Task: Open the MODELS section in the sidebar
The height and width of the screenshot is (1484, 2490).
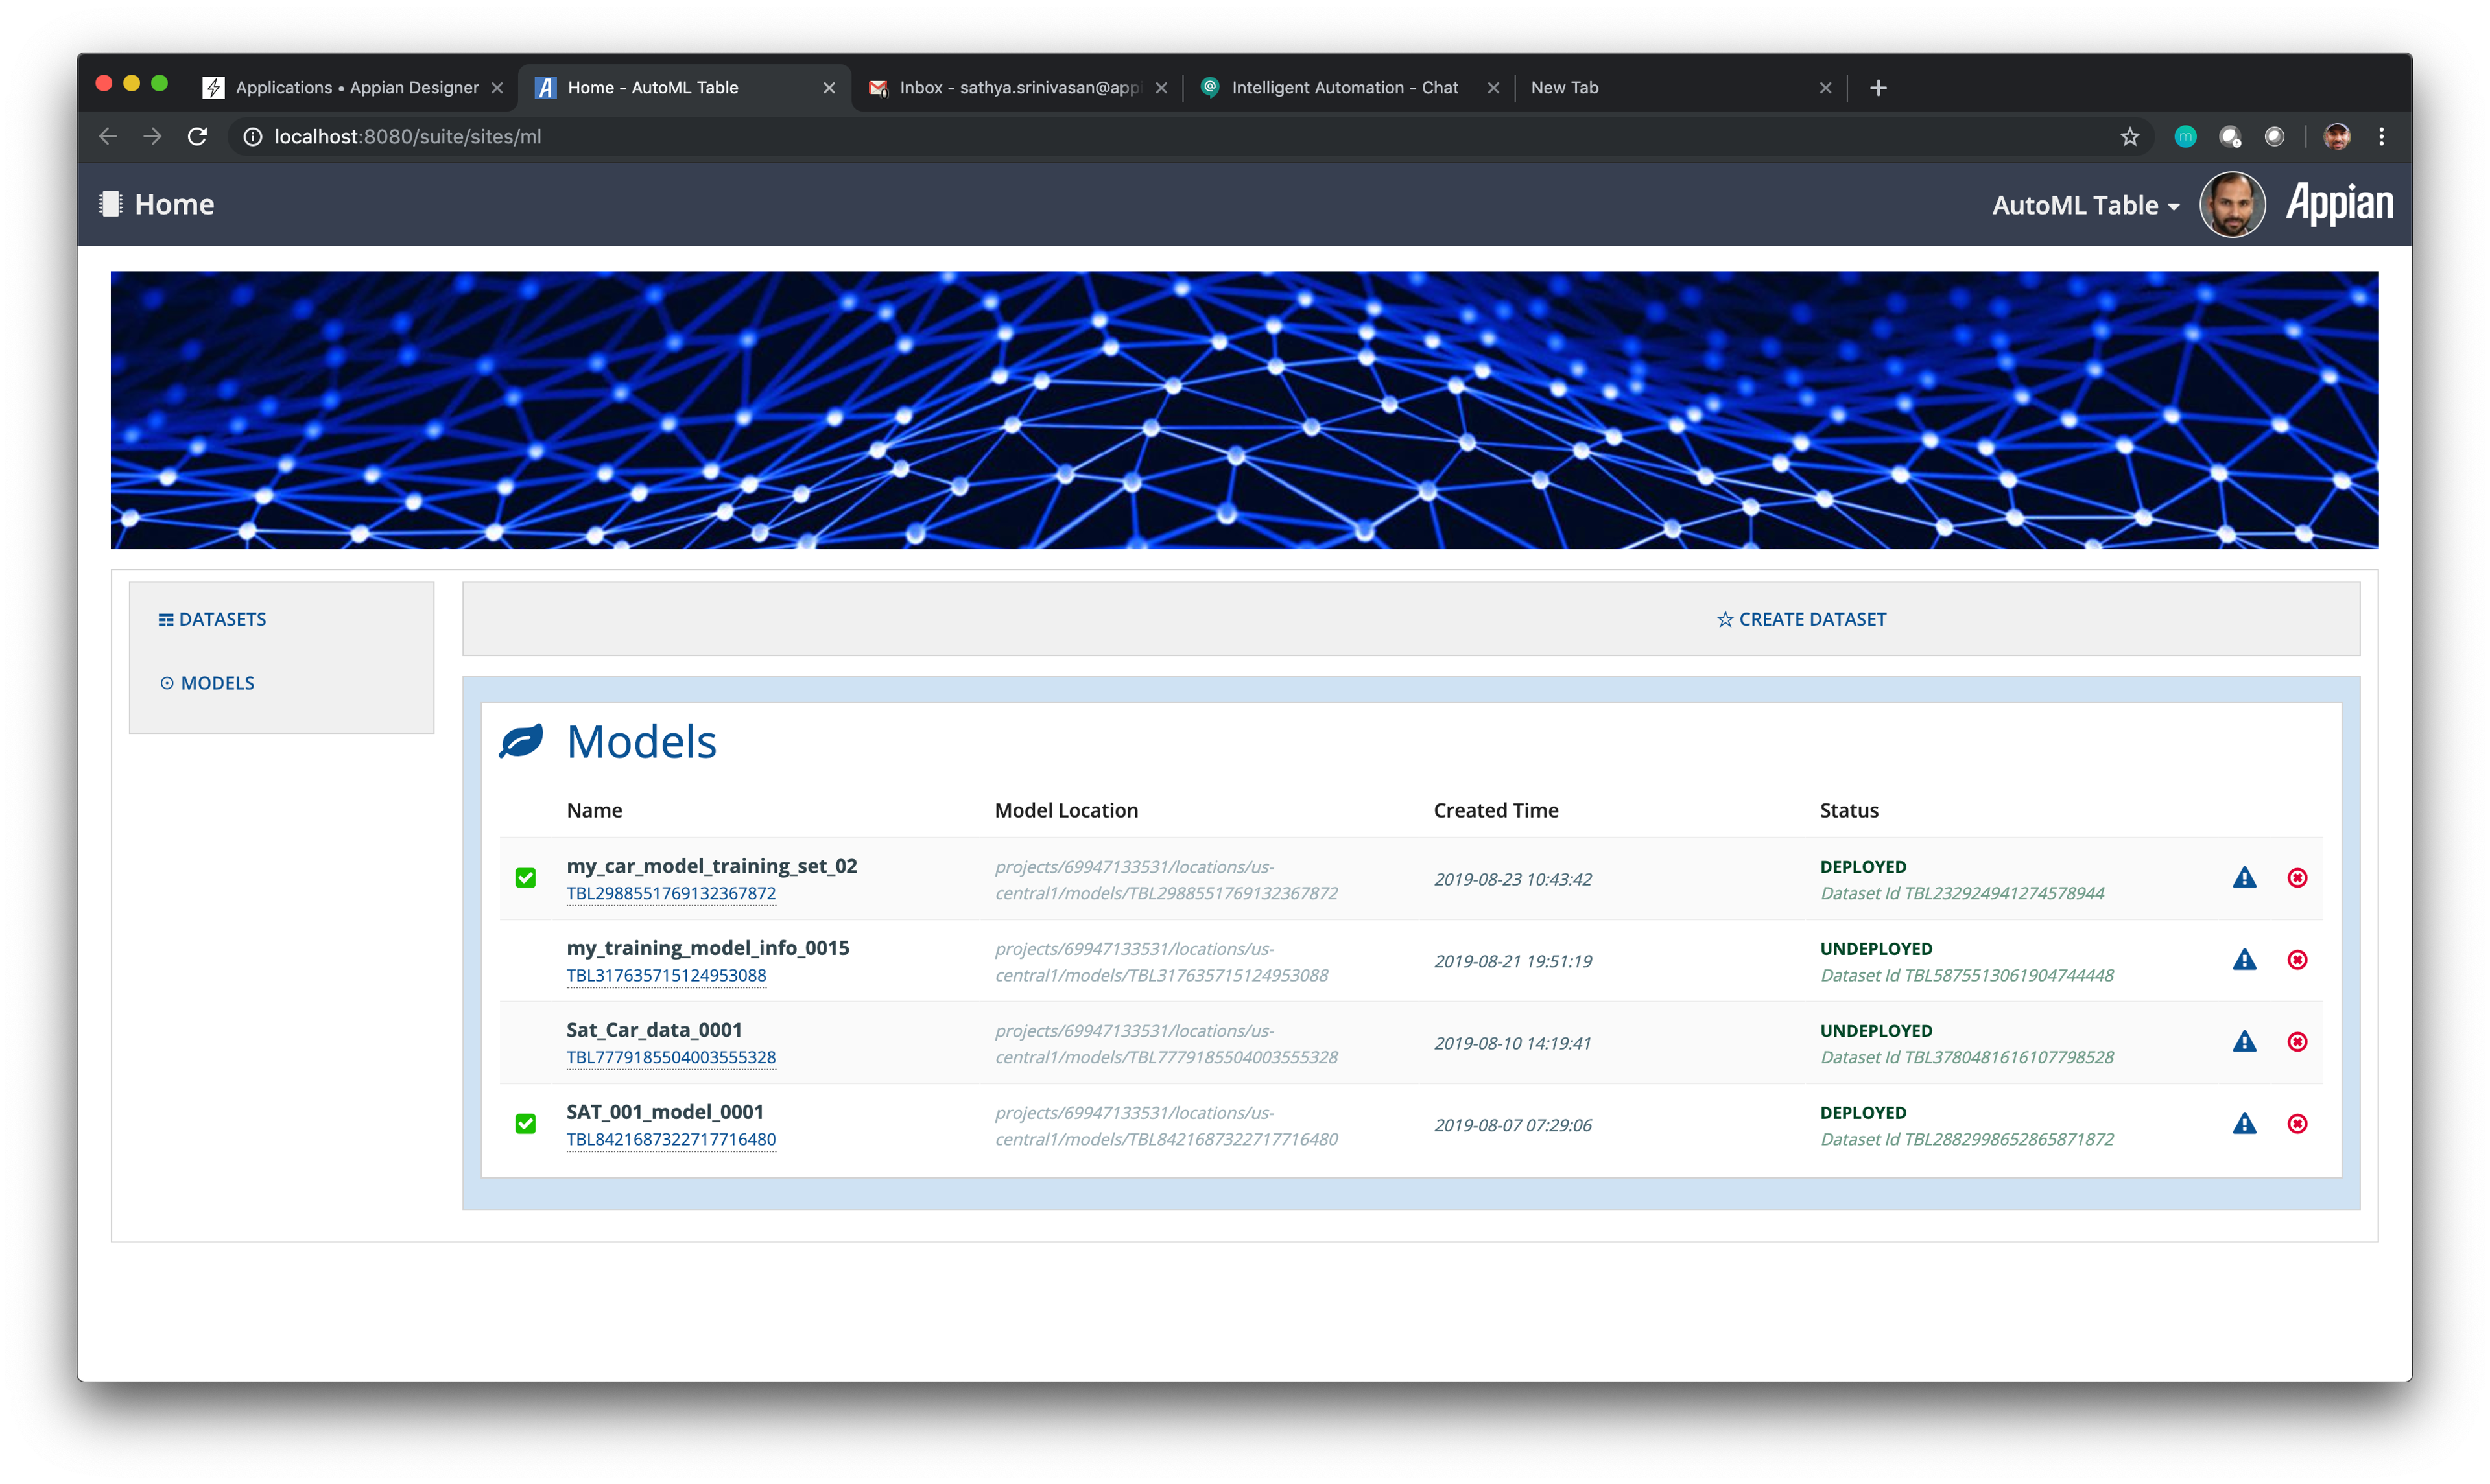Action: tap(207, 683)
